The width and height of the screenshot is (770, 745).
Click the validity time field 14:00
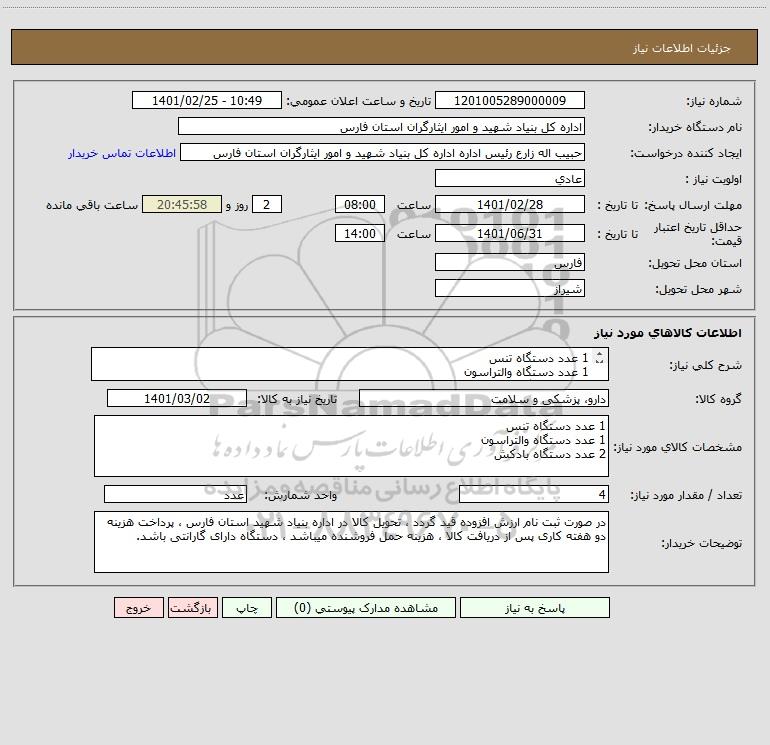359,233
